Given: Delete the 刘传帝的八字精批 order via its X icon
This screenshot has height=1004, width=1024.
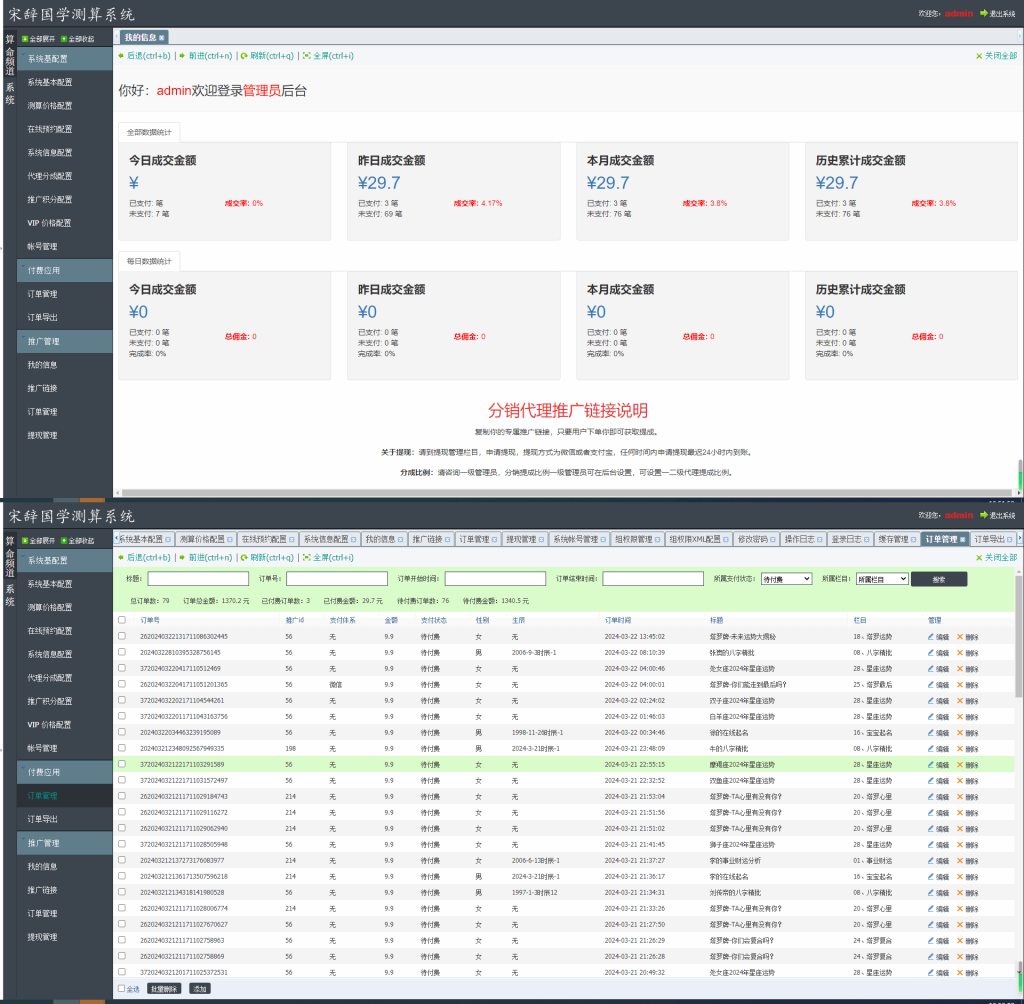Looking at the screenshot, I should pyautogui.click(x=960, y=892).
